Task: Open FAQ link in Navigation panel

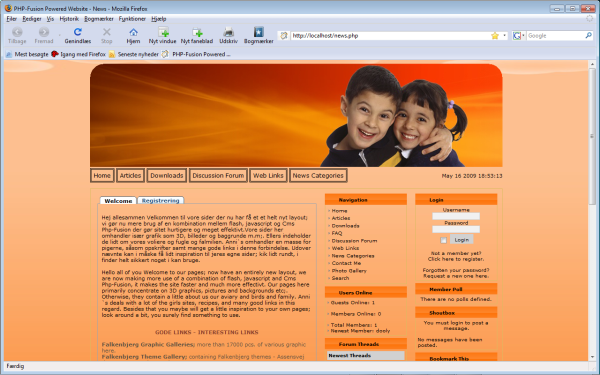Action: (337, 233)
